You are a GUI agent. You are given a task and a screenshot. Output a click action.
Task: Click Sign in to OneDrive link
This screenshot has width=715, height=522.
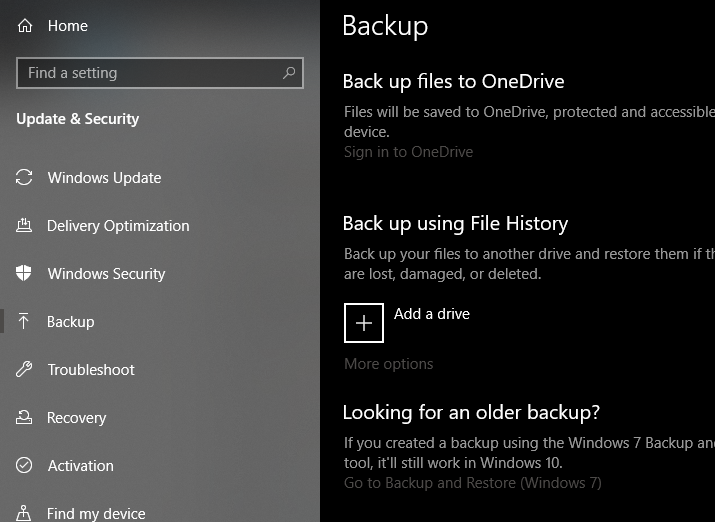tap(408, 152)
